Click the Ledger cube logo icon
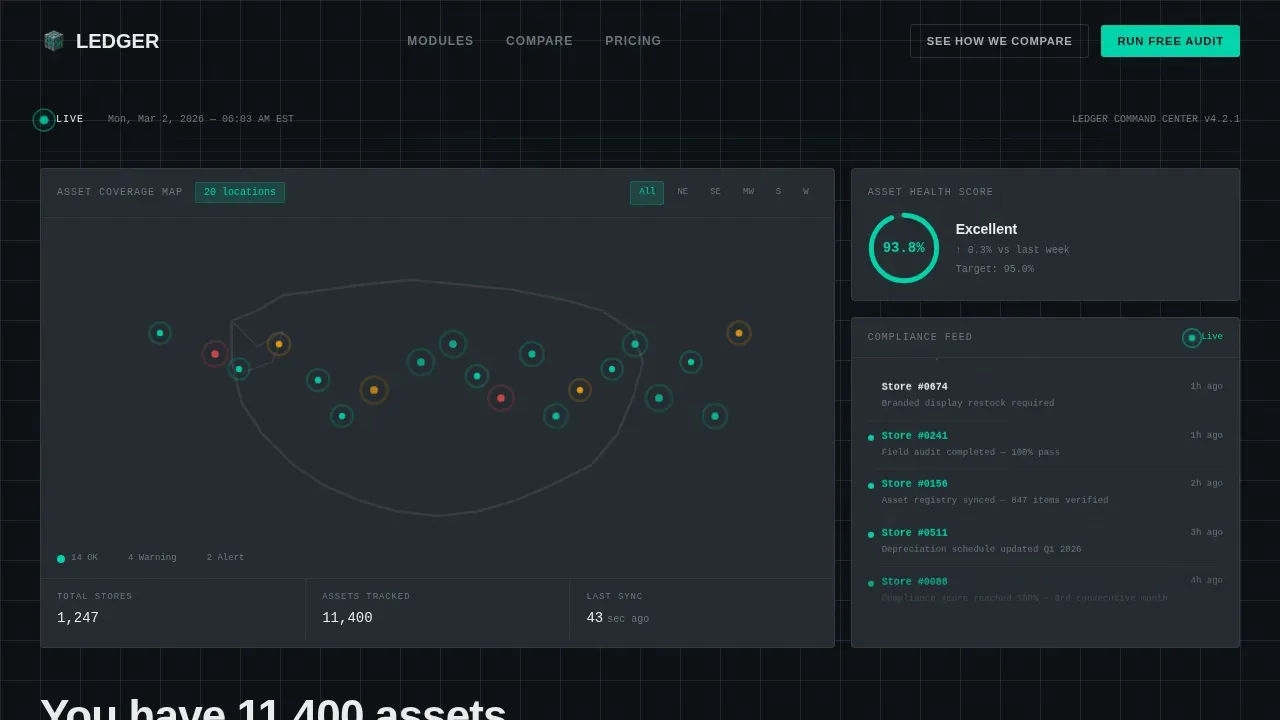 point(54,41)
